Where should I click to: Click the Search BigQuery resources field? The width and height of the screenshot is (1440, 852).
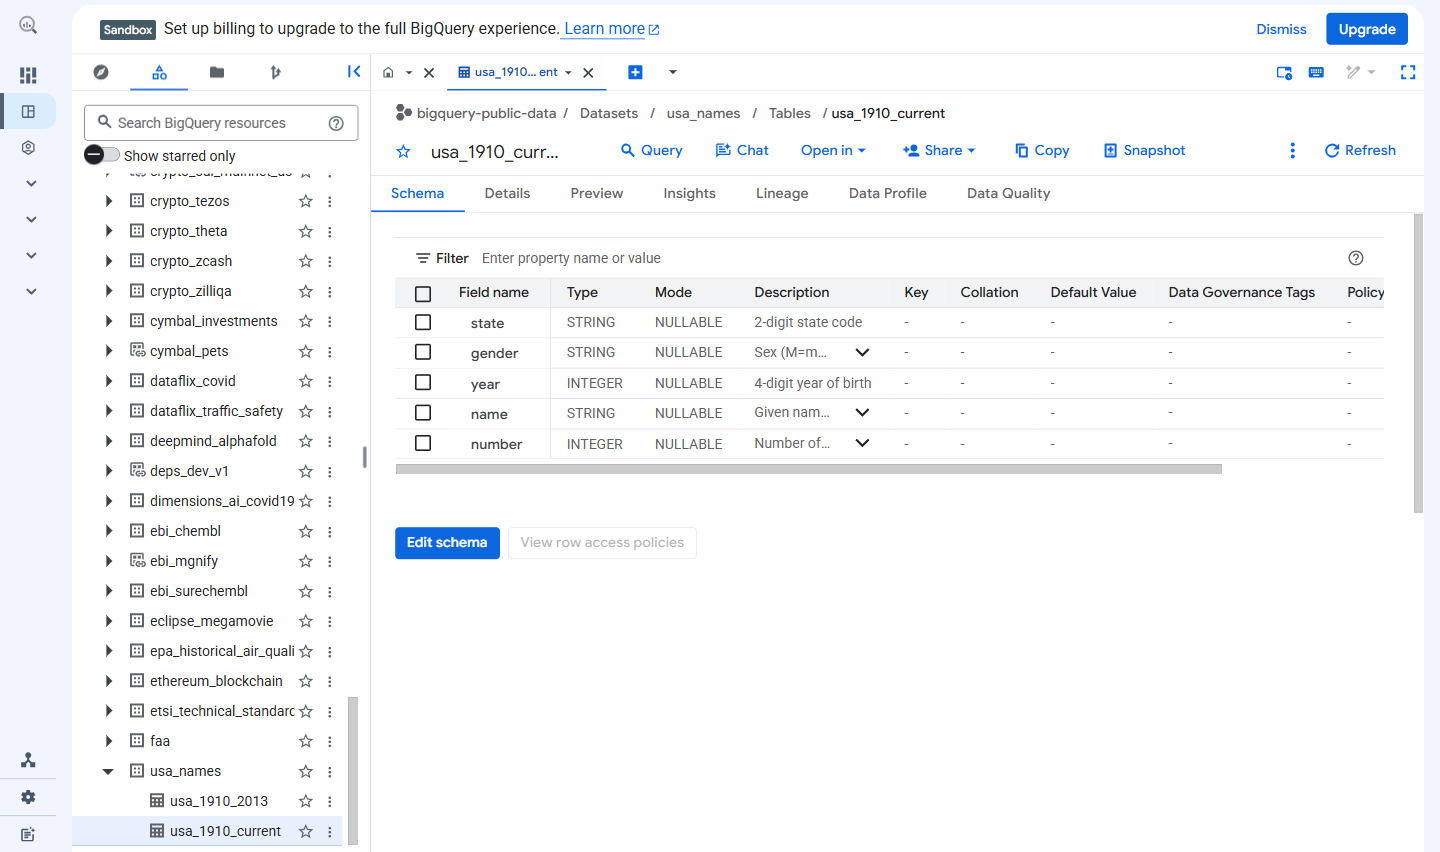coord(221,123)
